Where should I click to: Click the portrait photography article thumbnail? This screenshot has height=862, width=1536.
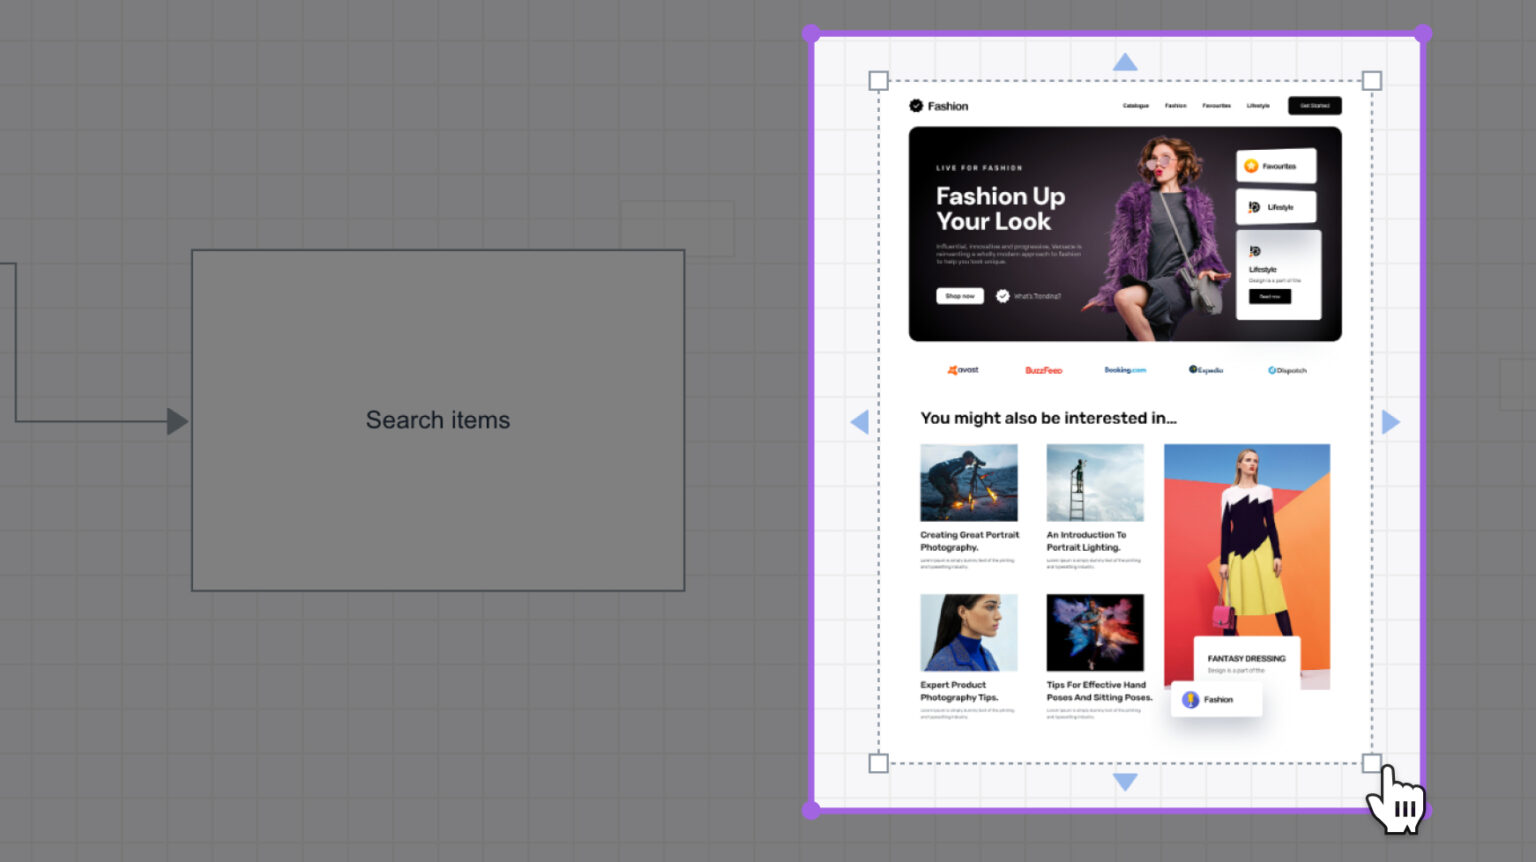point(968,481)
